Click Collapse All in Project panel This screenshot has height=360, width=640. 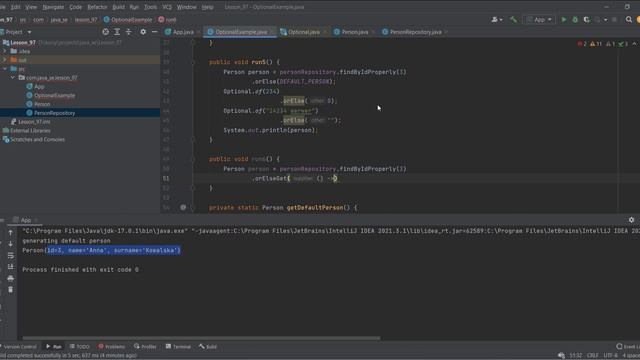129,32
